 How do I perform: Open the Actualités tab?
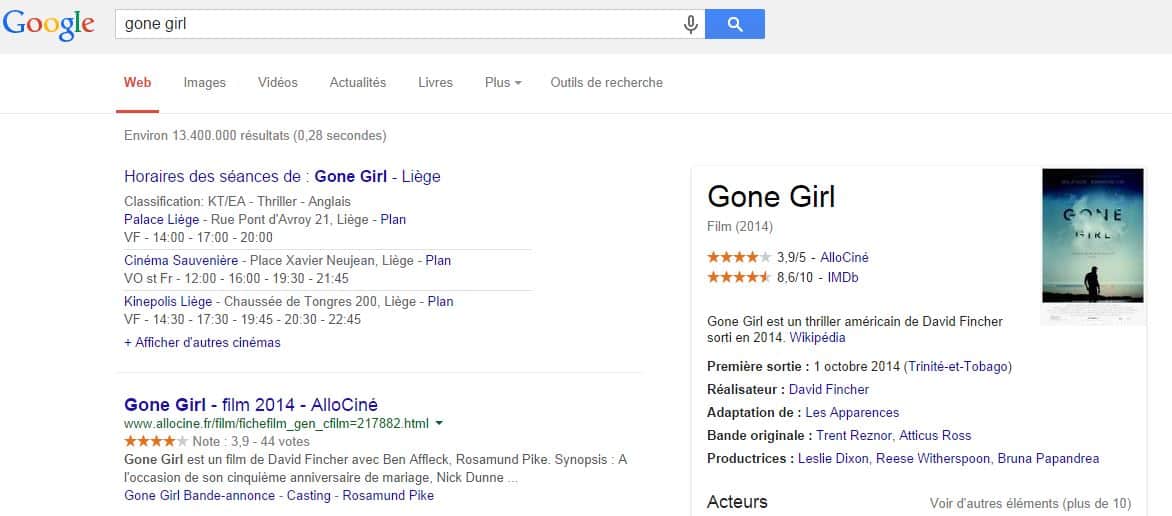358,82
